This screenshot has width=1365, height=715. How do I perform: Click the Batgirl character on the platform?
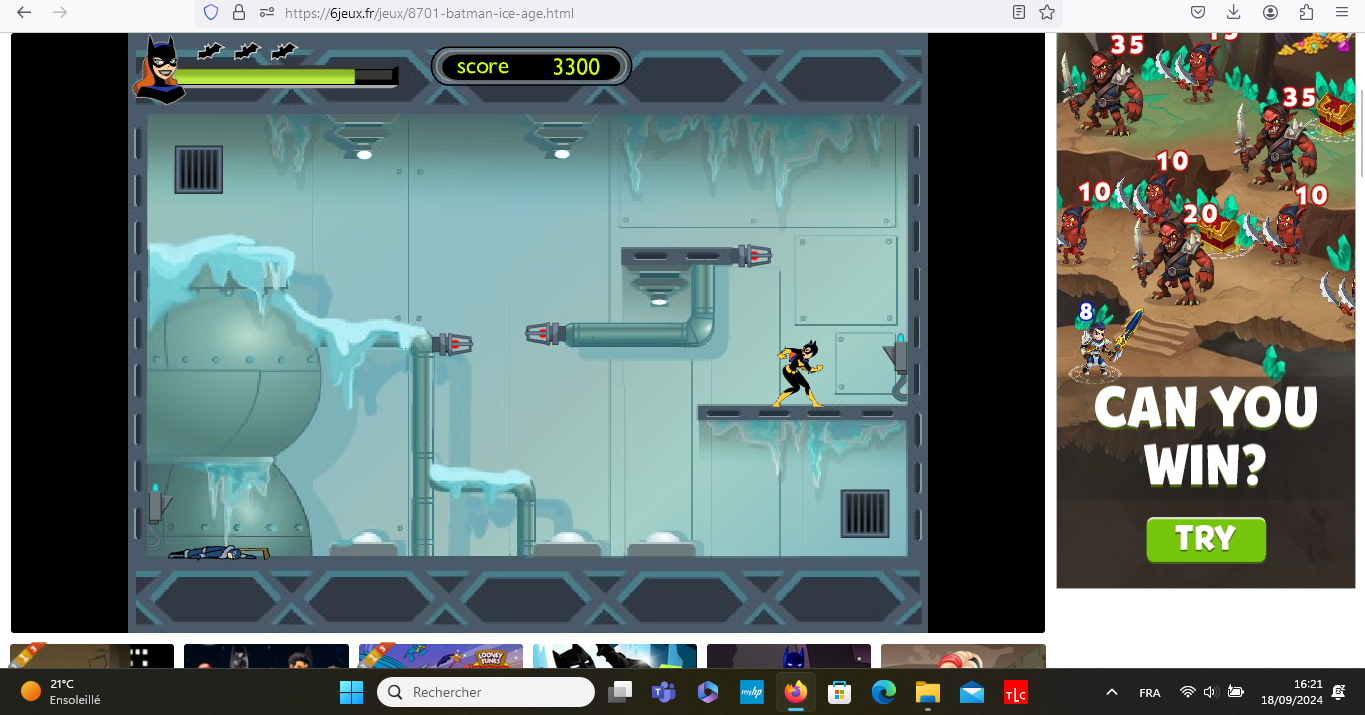coord(799,374)
